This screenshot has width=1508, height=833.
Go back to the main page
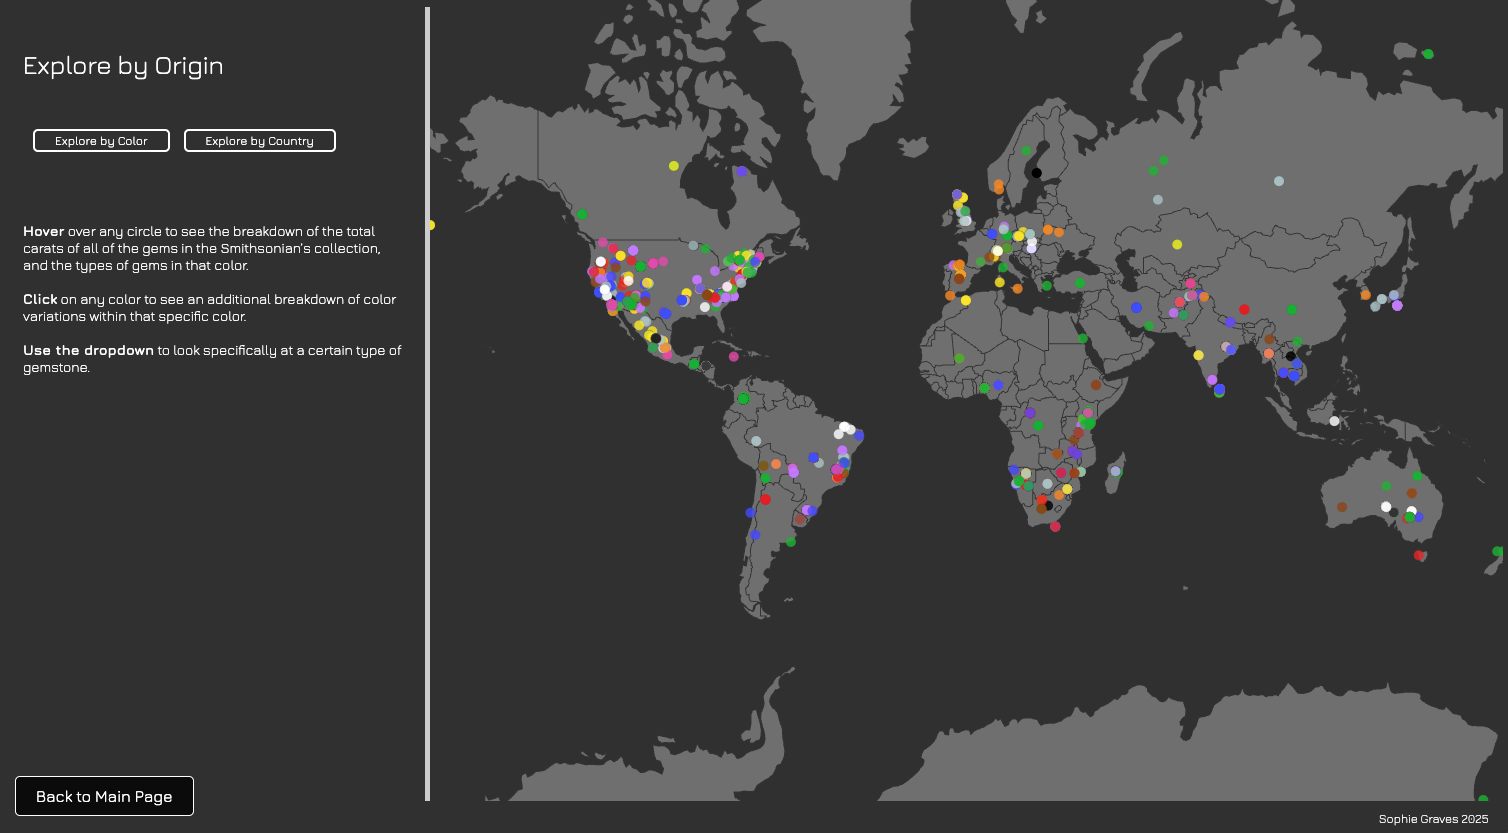coord(104,796)
